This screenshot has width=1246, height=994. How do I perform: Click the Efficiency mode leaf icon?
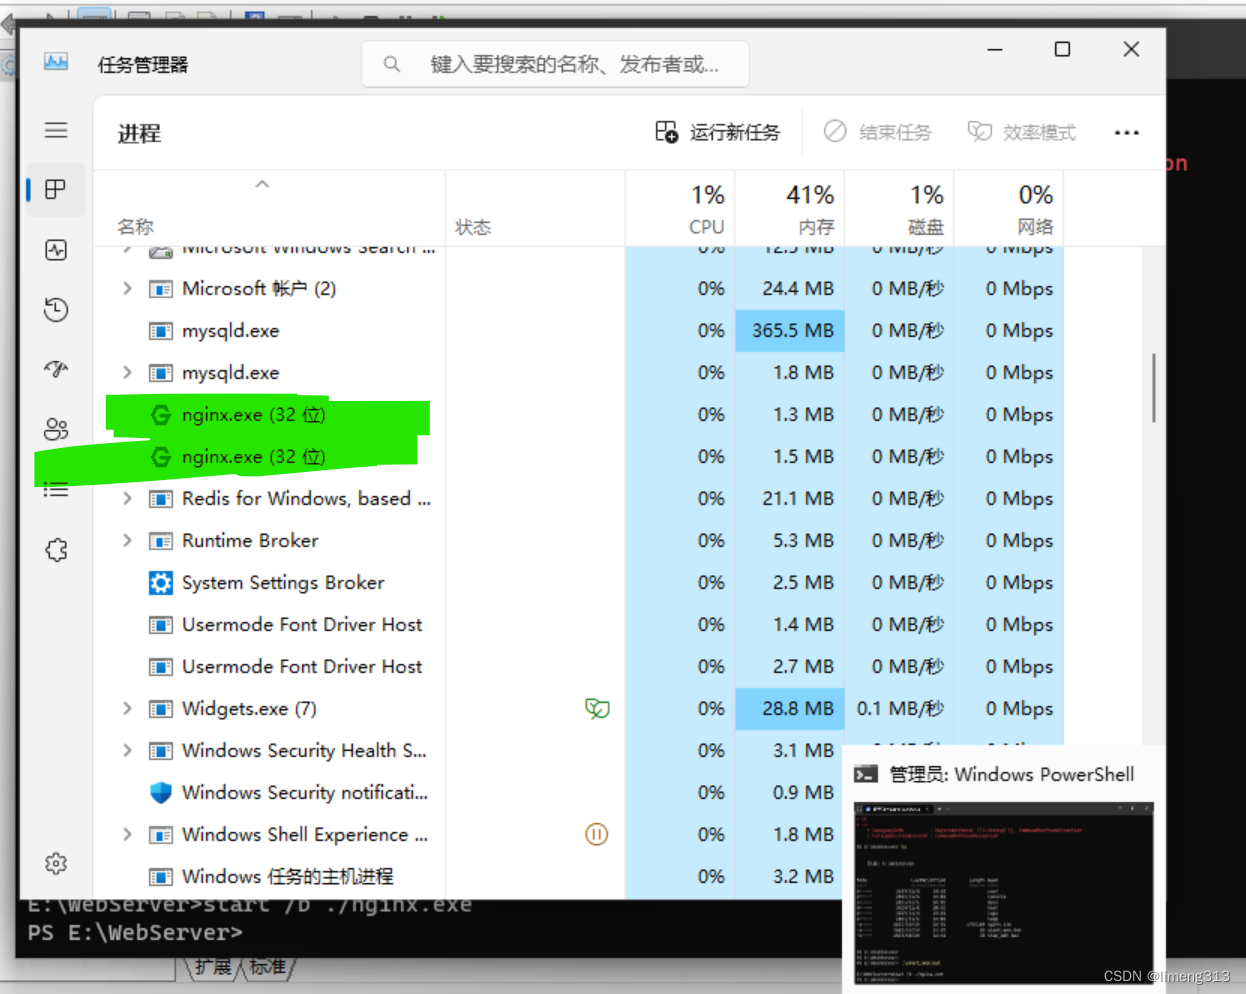coord(979,132)
